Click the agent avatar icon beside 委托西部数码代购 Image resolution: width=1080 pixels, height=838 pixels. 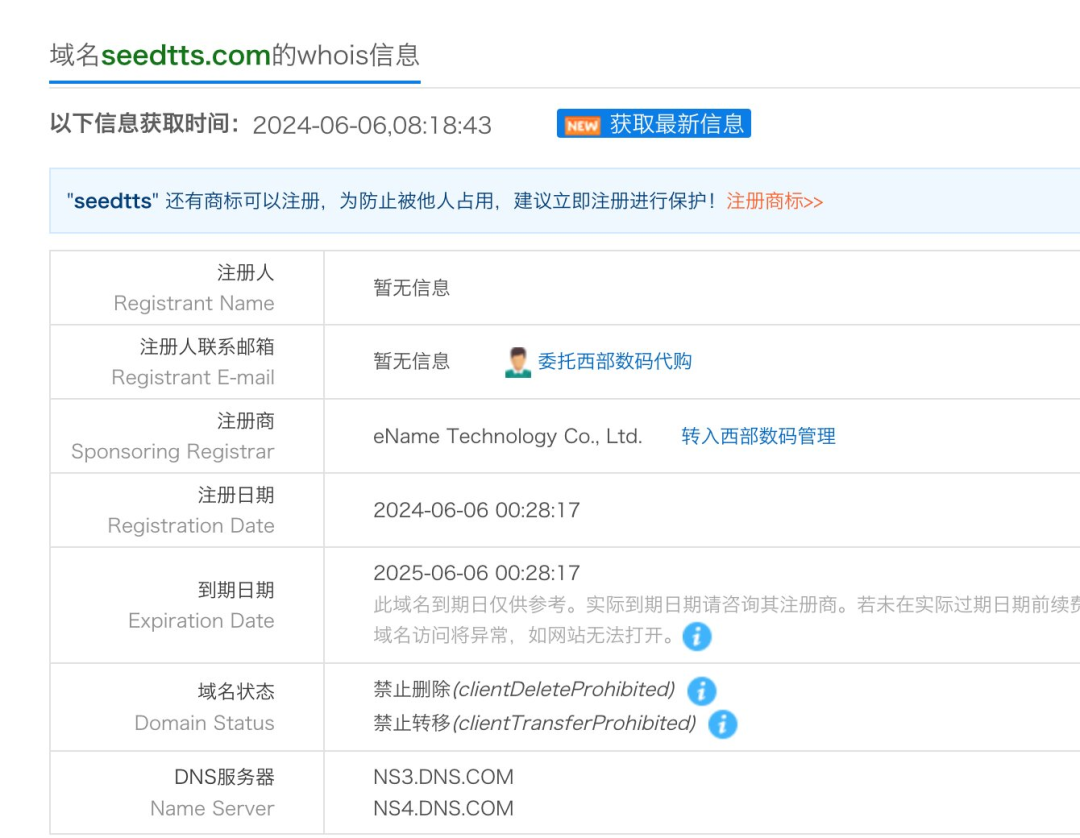(517, 362)
